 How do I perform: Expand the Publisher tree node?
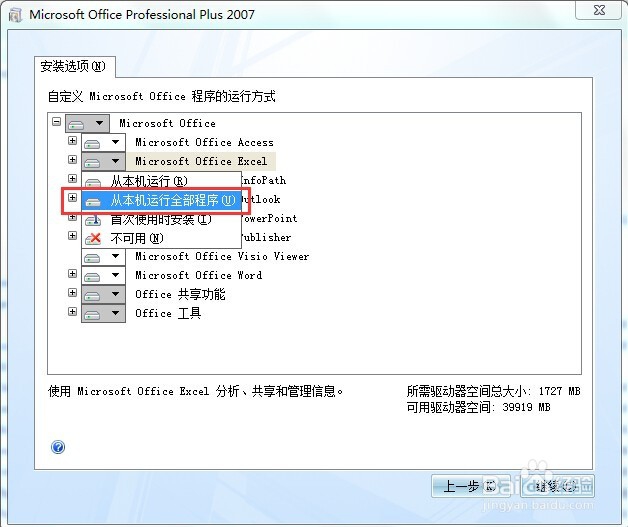(x=72, y=235)
